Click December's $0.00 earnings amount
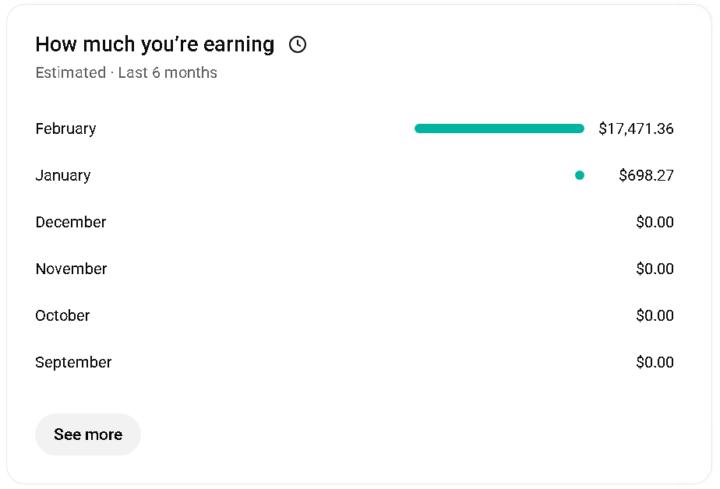 click(655, 222)
